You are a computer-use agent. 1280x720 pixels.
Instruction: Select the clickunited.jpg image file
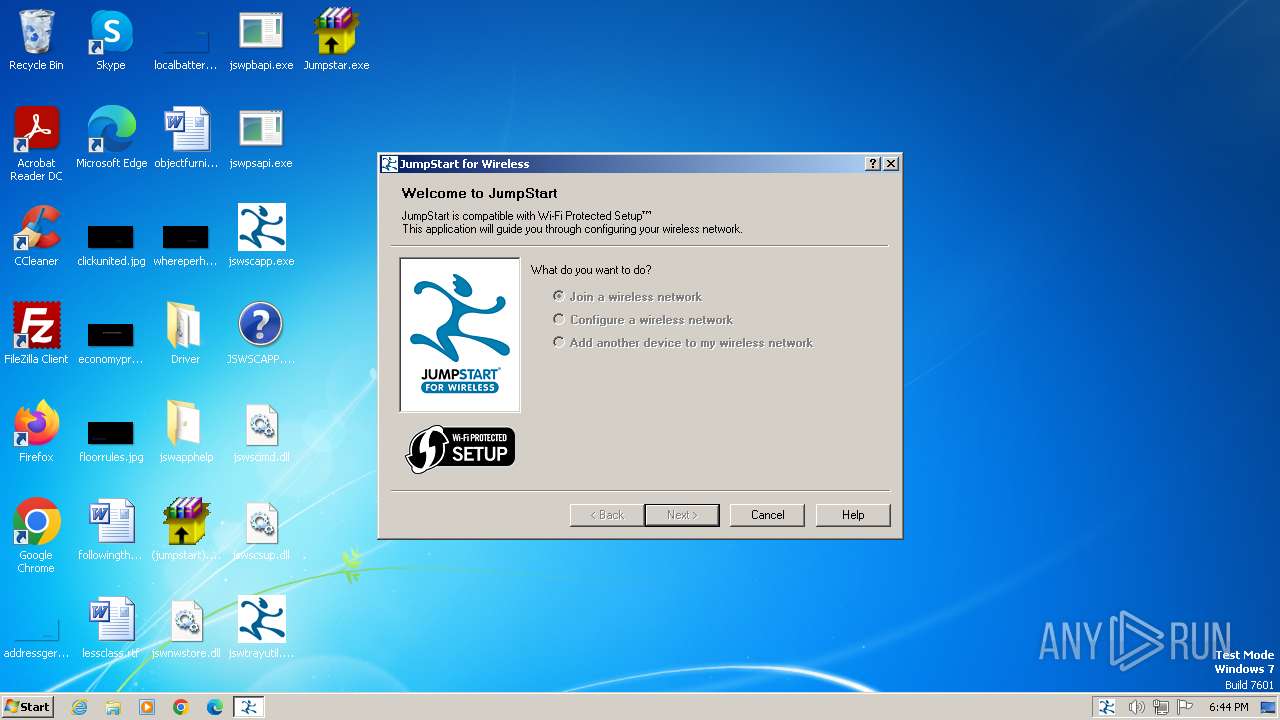point(111,245)
